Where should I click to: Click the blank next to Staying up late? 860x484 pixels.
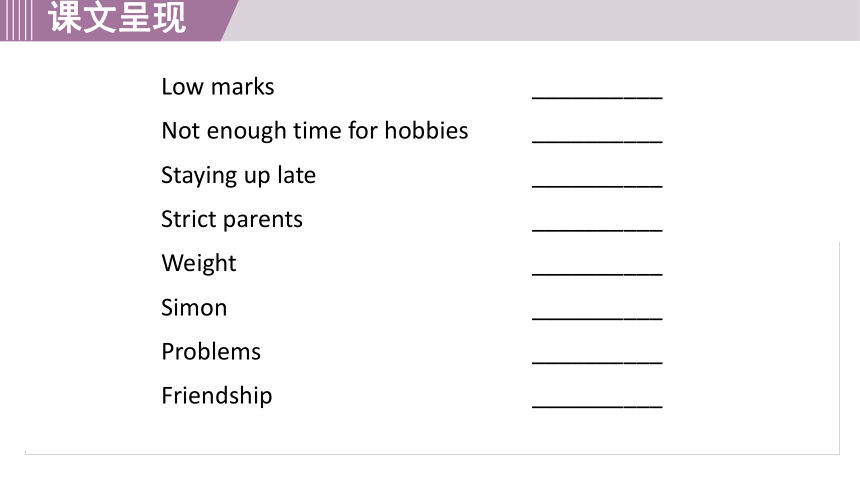[x=597, y=179]
